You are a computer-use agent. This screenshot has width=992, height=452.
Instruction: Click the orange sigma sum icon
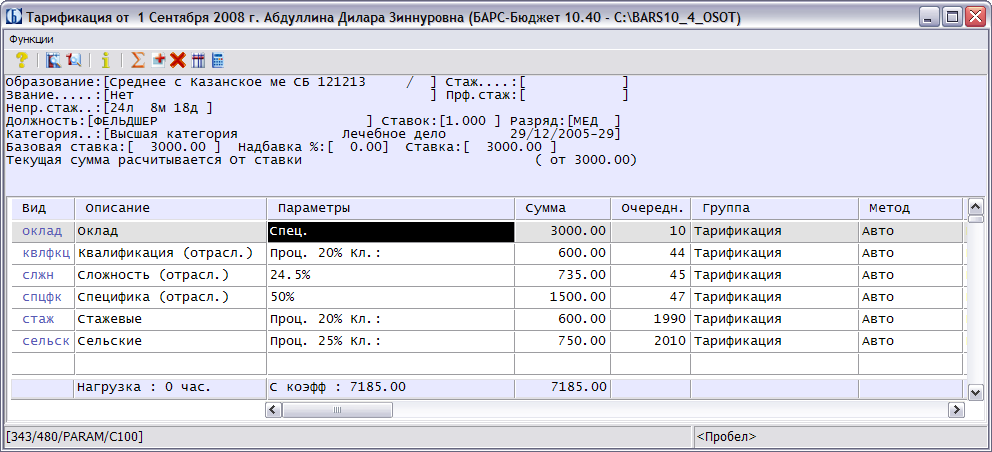[x=137, y=60]
